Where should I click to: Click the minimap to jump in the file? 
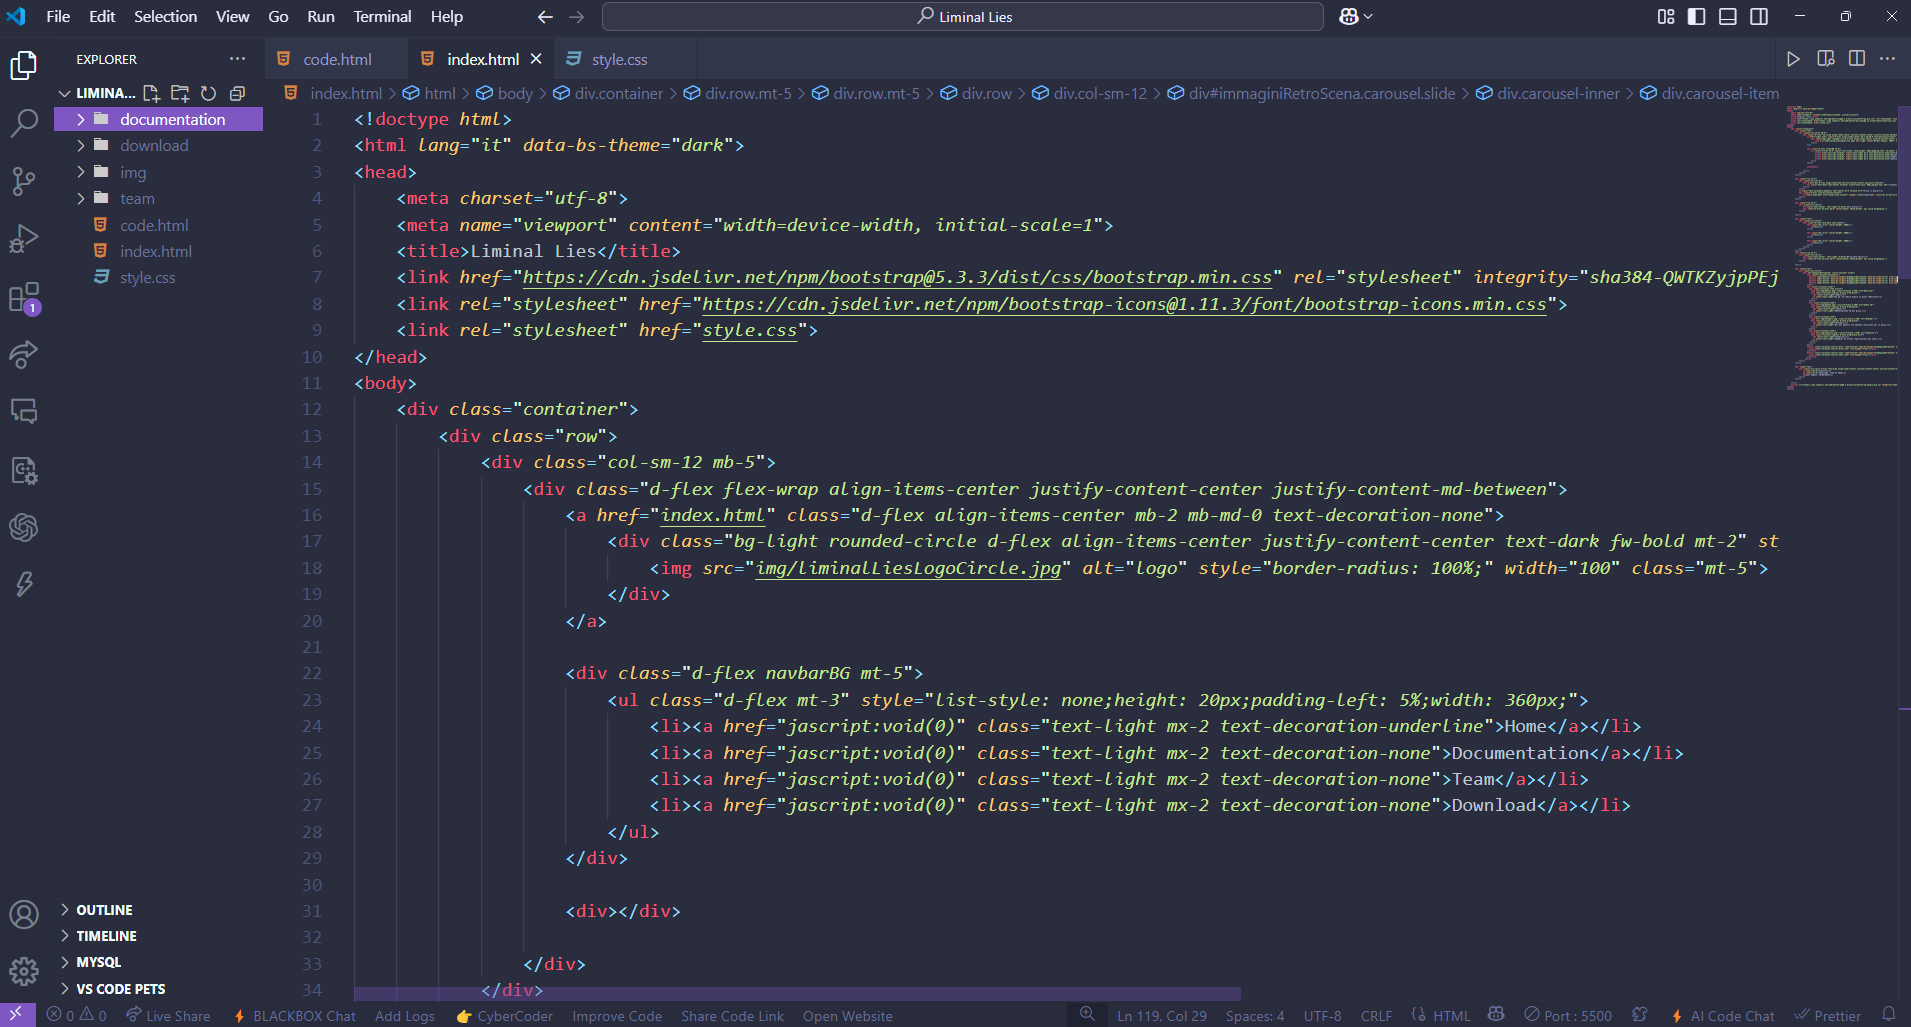click(1840, 250)
